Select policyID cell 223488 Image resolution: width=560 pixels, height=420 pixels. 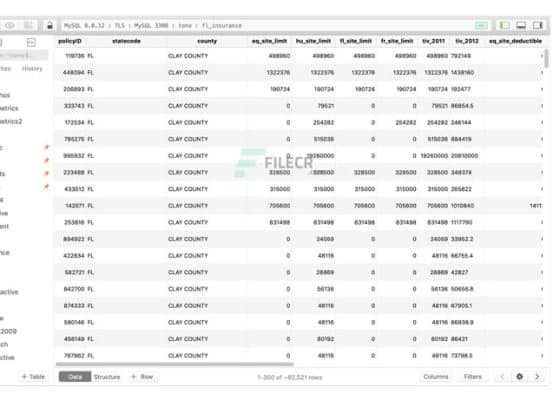pyautogui.click(x=74, y=172)
